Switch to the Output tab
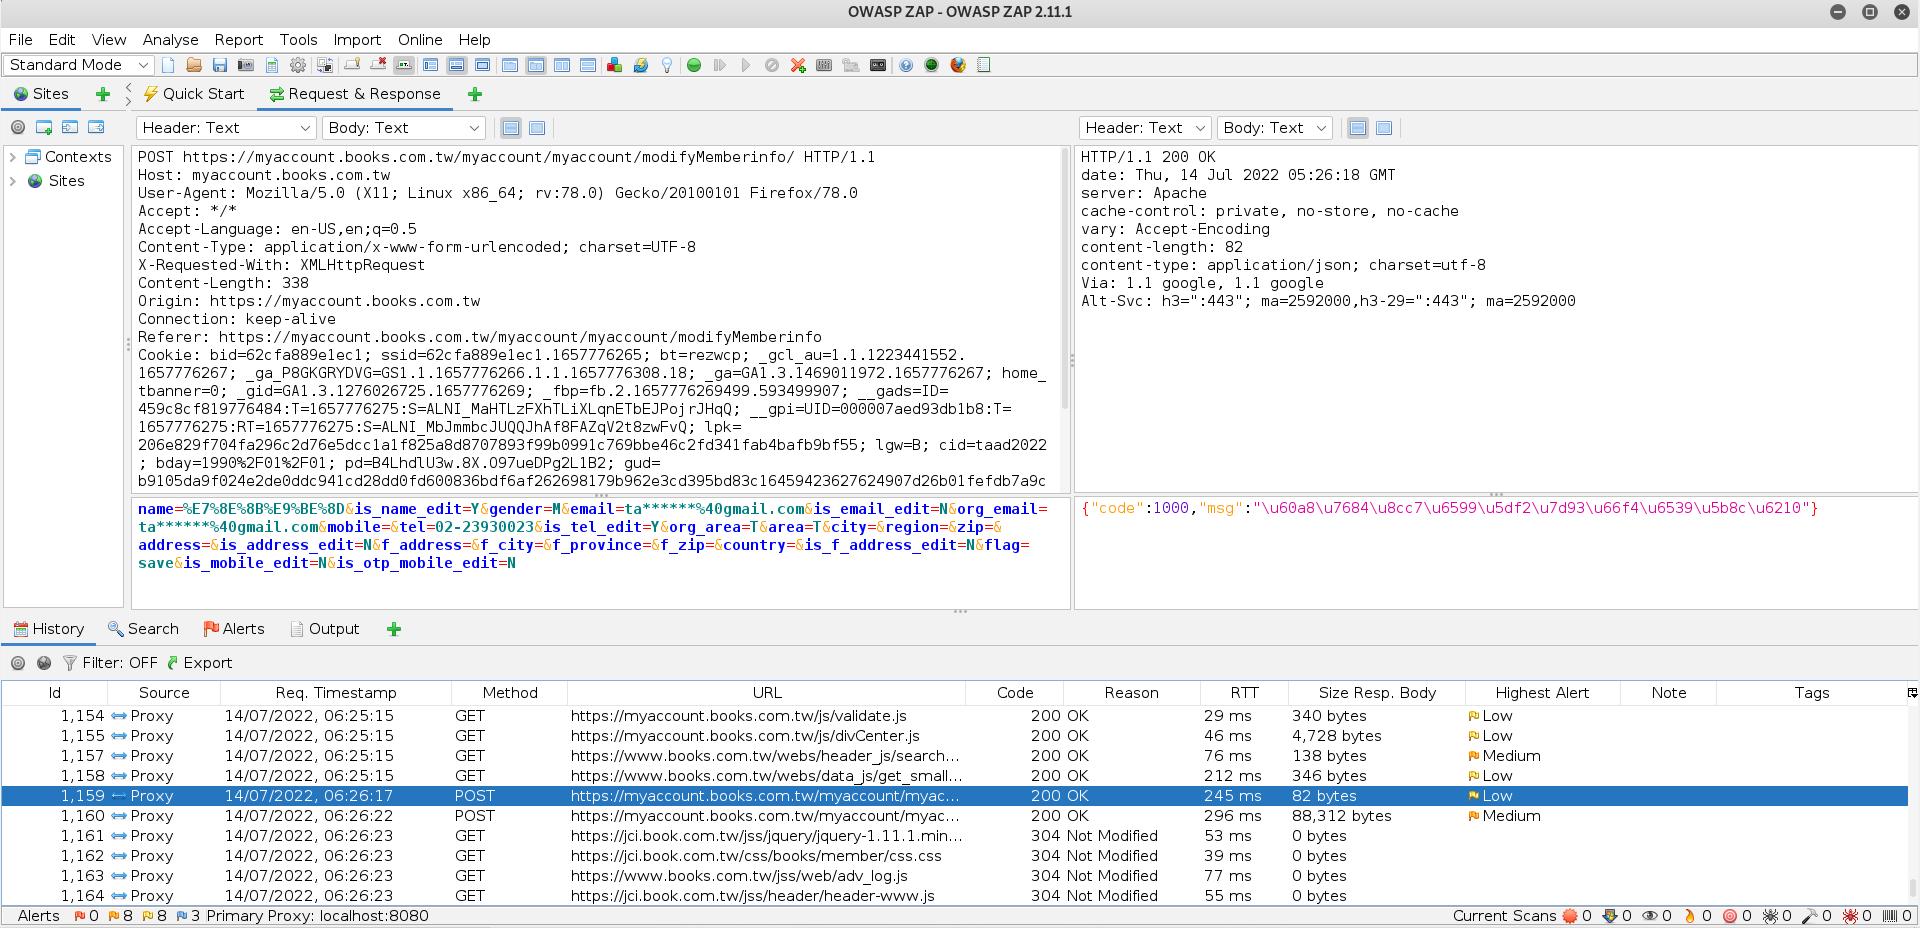 (x=324, y=629)
